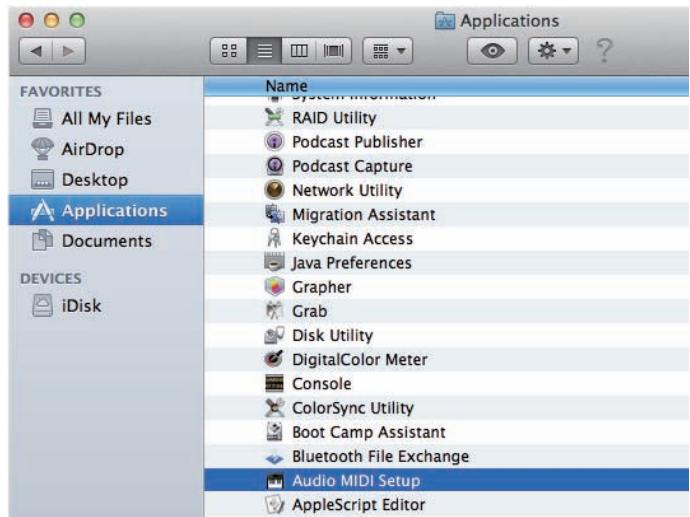
Task: Select the "Grab" name
Action: 310,312
